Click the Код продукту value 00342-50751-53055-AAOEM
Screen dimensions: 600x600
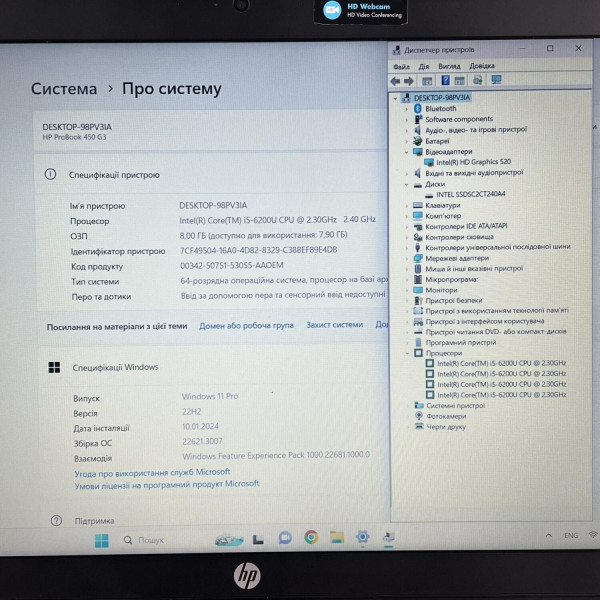[232, 265]
